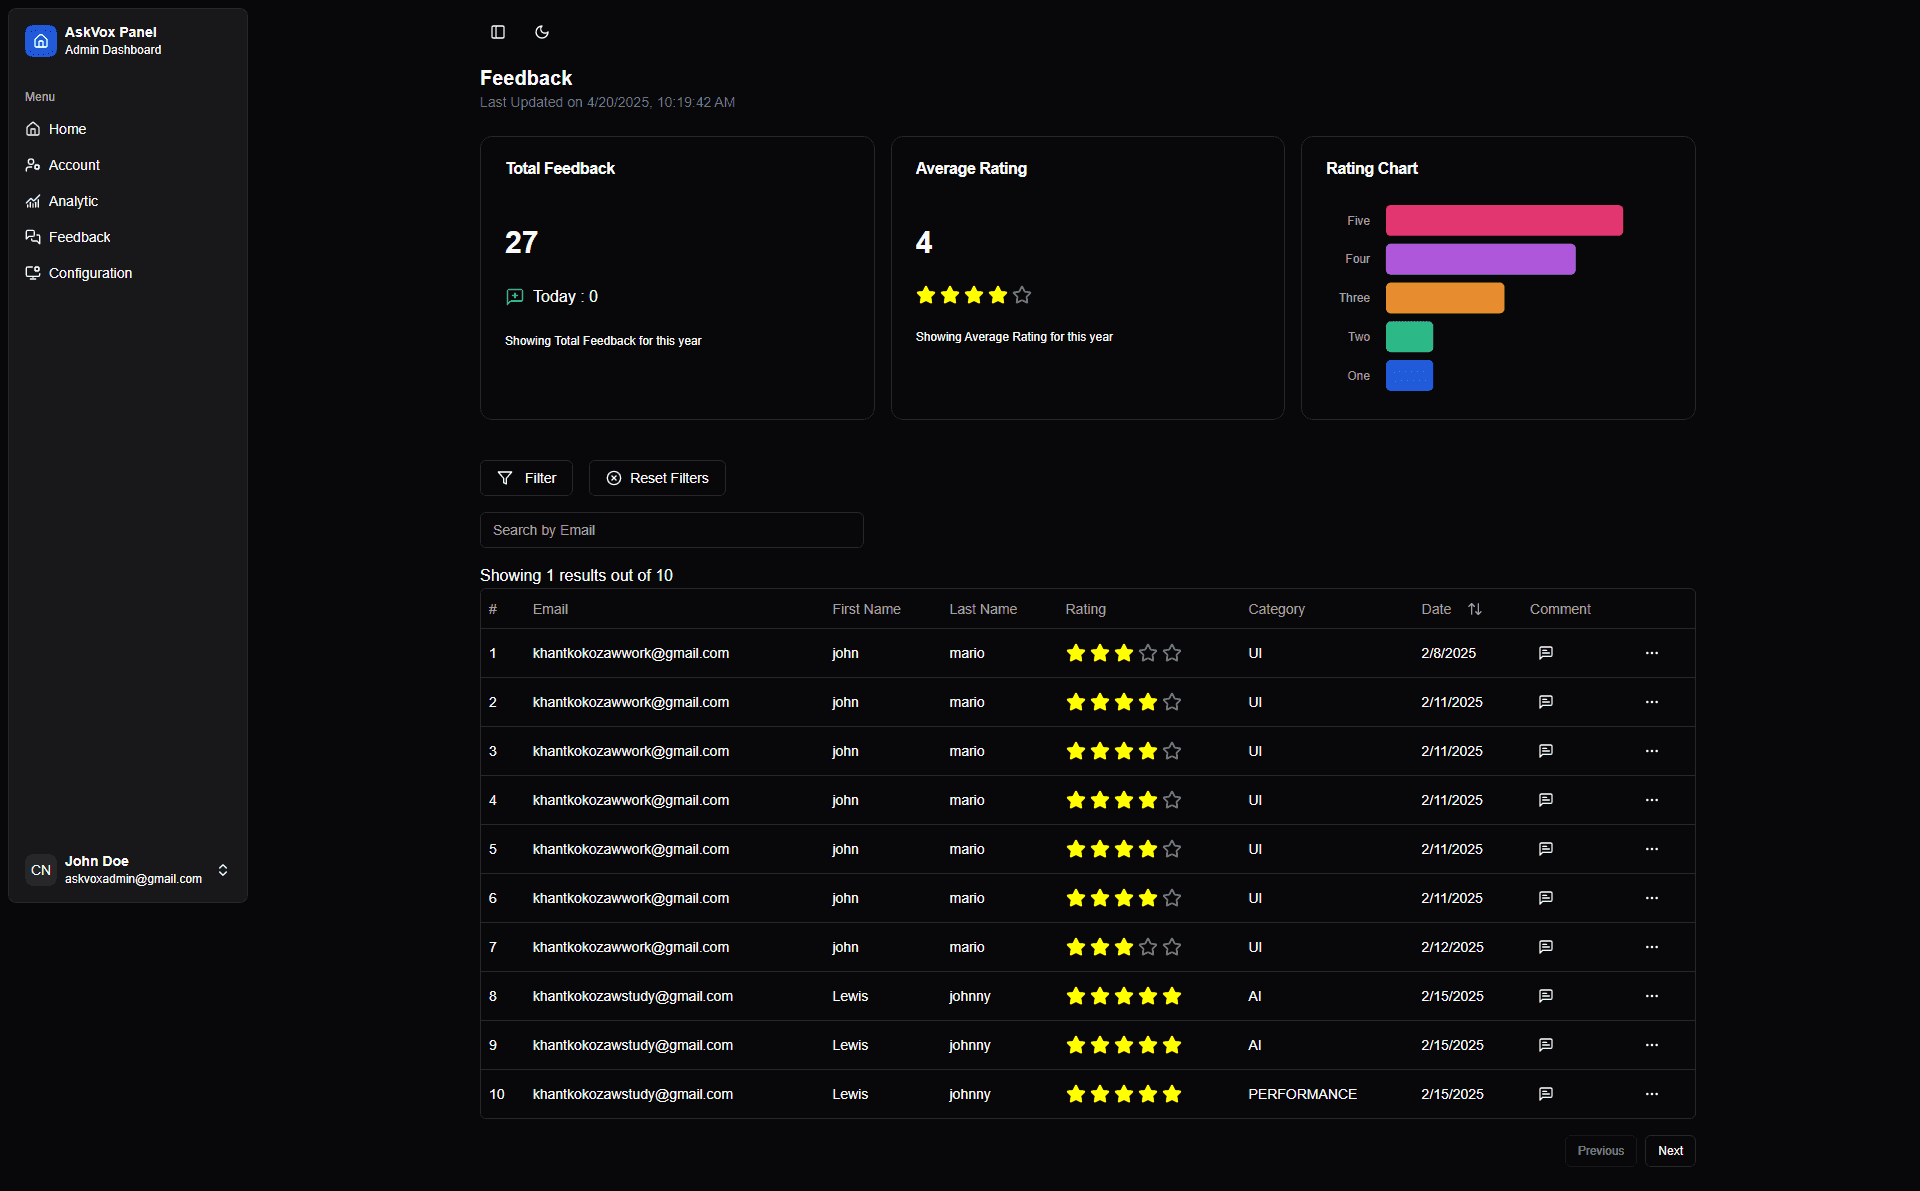The height and width of the screenshot is (1191, 1920).
Task: Collapse the sidebar using the panel toggle icon
Action: (497, 32)
